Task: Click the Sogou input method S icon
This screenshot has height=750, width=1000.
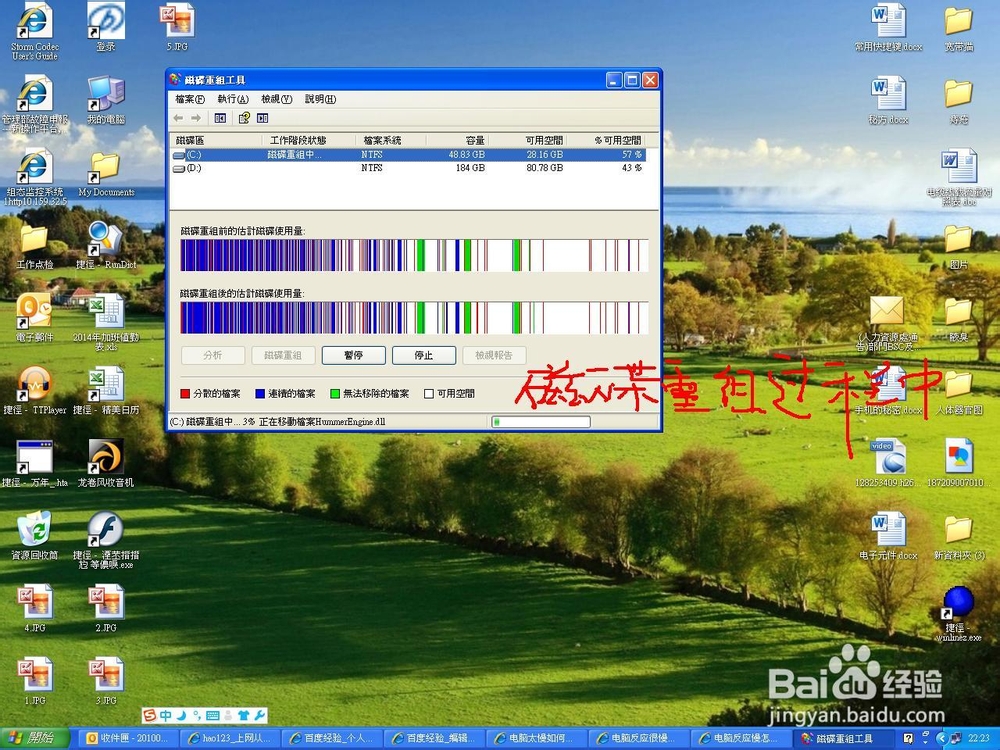Action: pyautogui.click(x=150, y=716)
